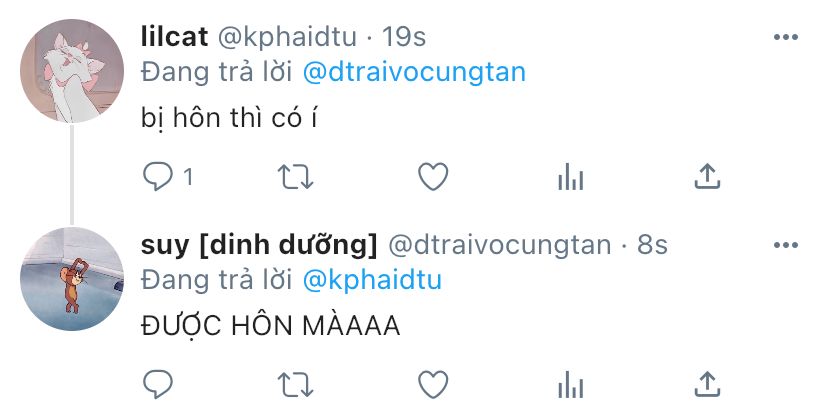
Task: Open the @kphaidtu mention link
Action: [372, 280]
